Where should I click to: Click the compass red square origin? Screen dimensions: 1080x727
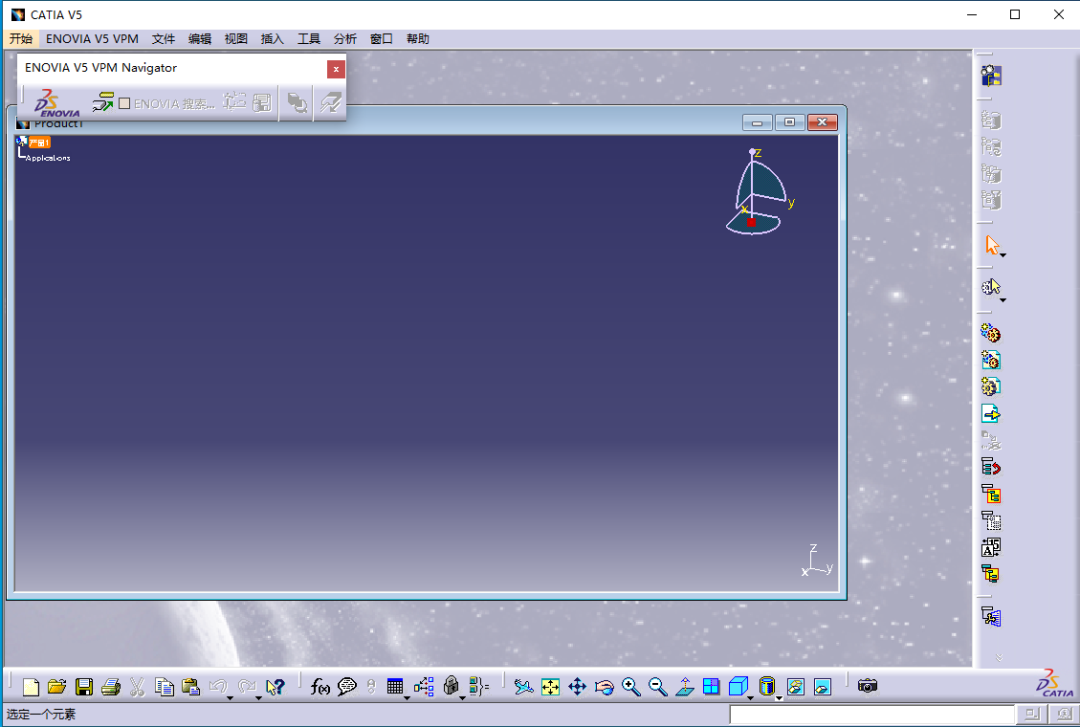pos(751,222)
